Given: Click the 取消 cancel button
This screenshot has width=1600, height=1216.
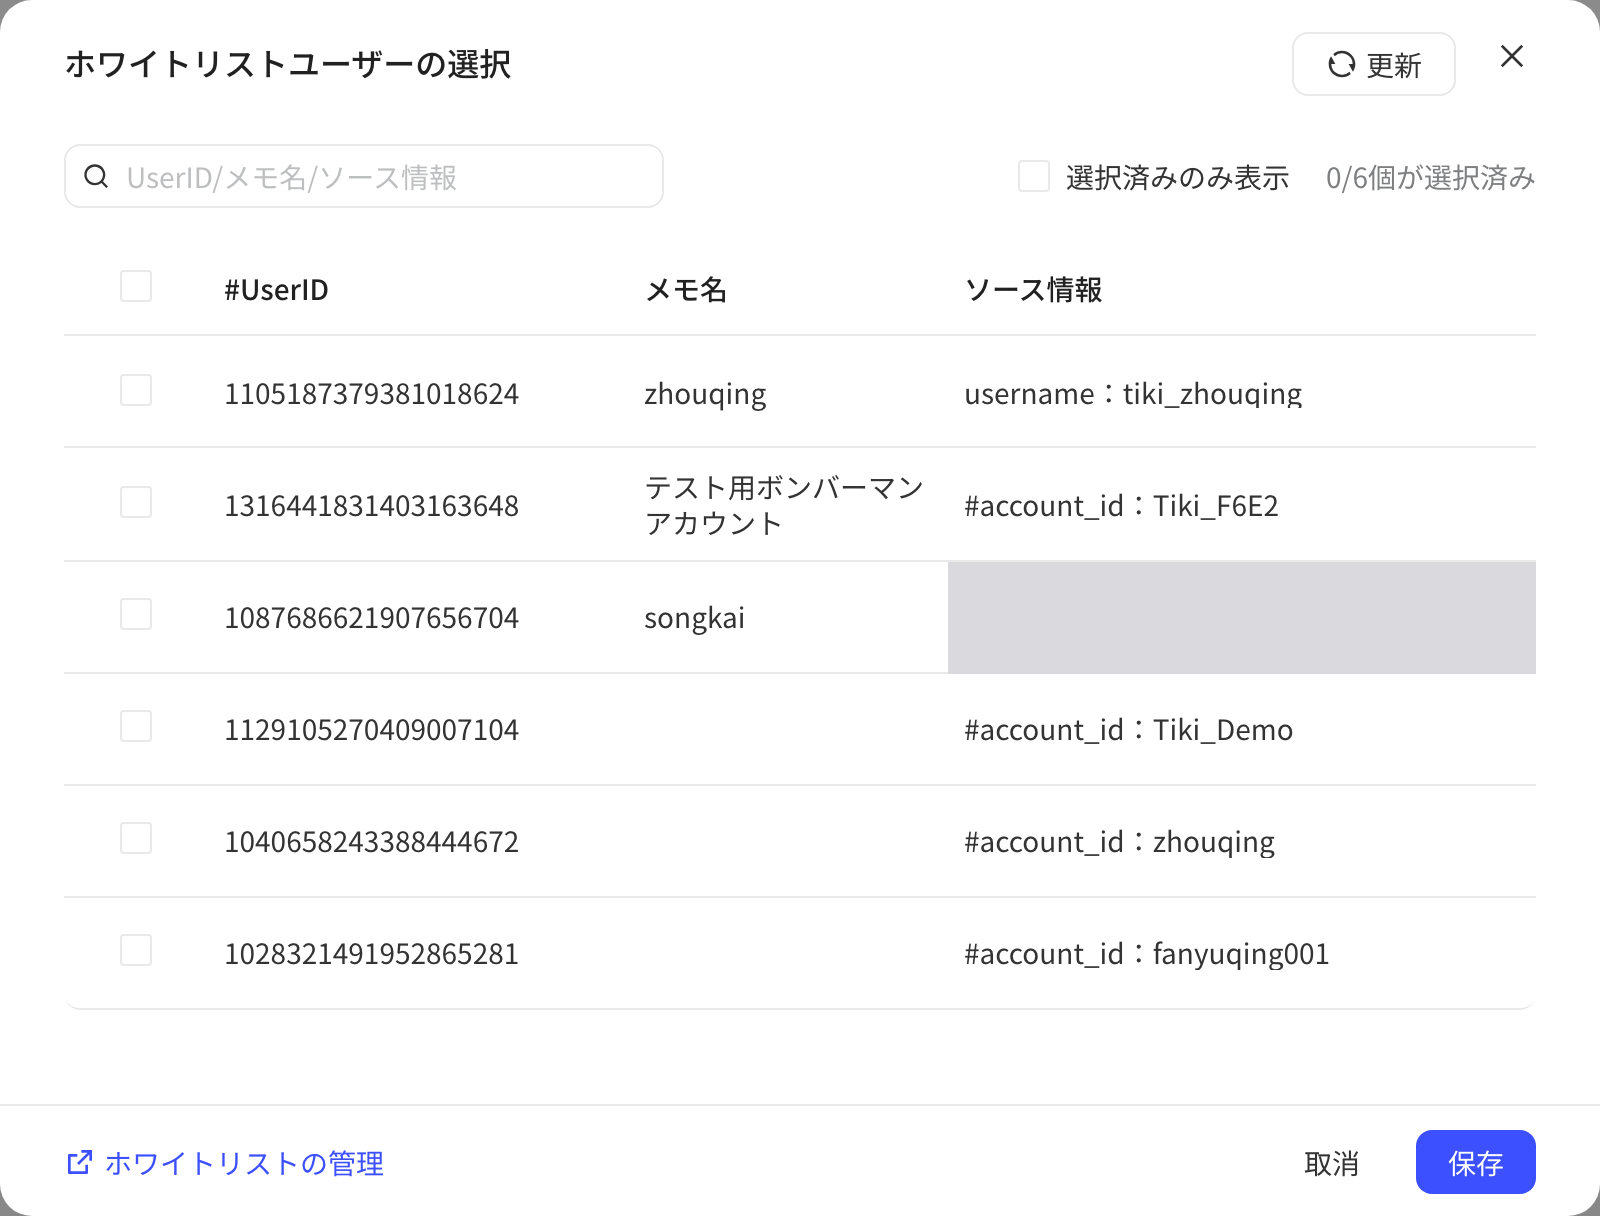Looking at the screenshot, I should pyautogui.click(x=1331, y=1163).
